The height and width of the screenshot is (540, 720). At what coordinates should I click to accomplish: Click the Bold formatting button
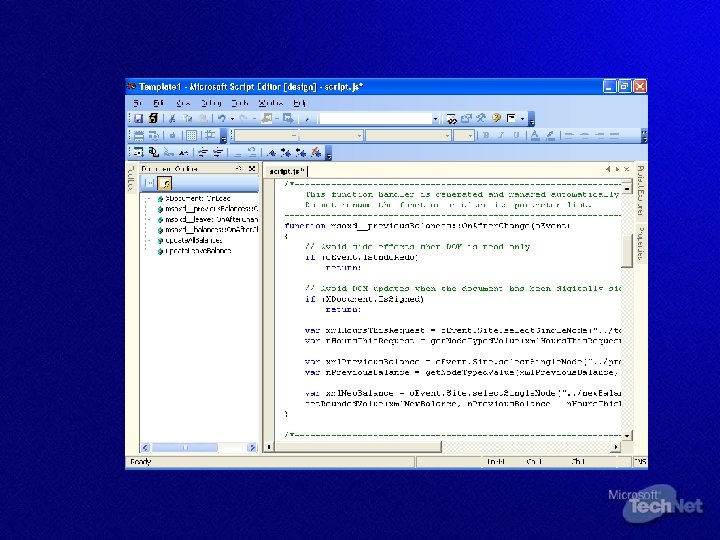(486, 135)
